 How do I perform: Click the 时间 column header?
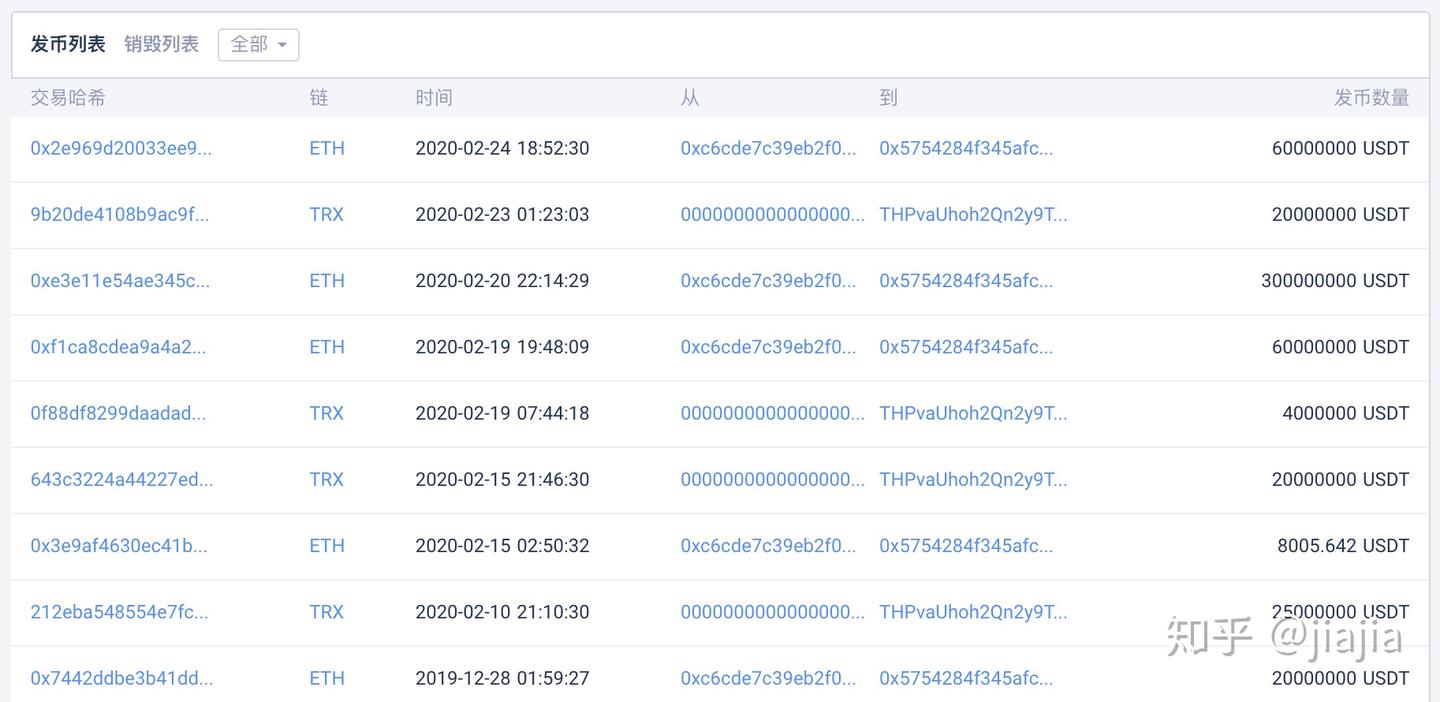tap(434, 98)
